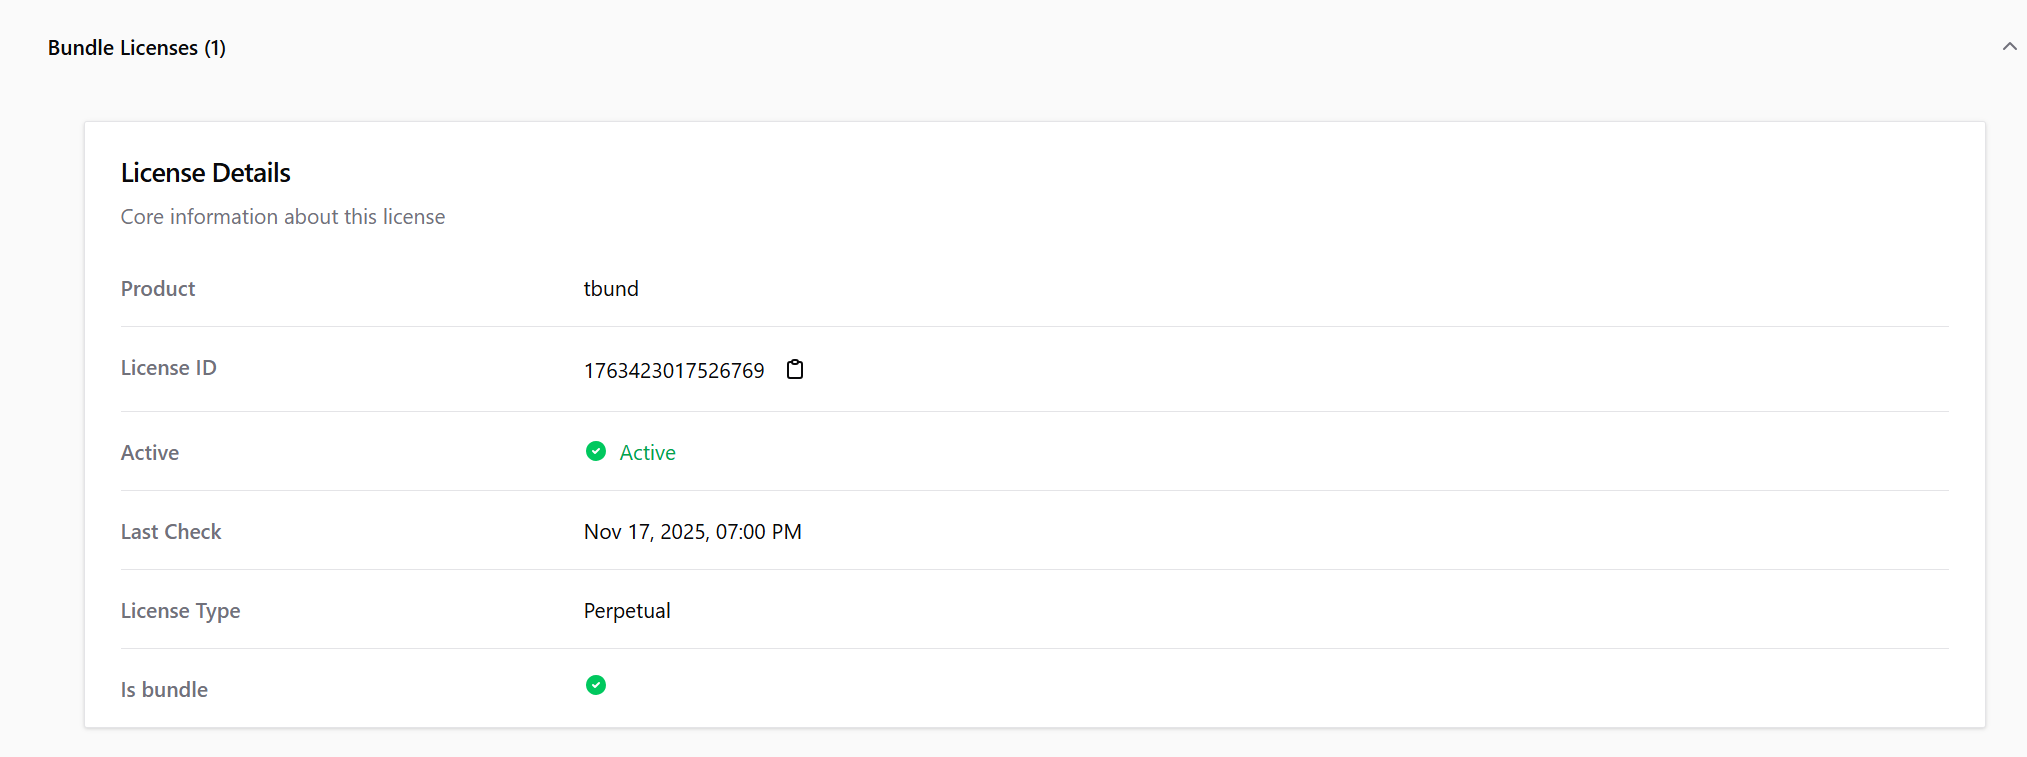Collapse the Bundle Licenses section
Screen dimensions: 2027x757
pos(2009,47)
